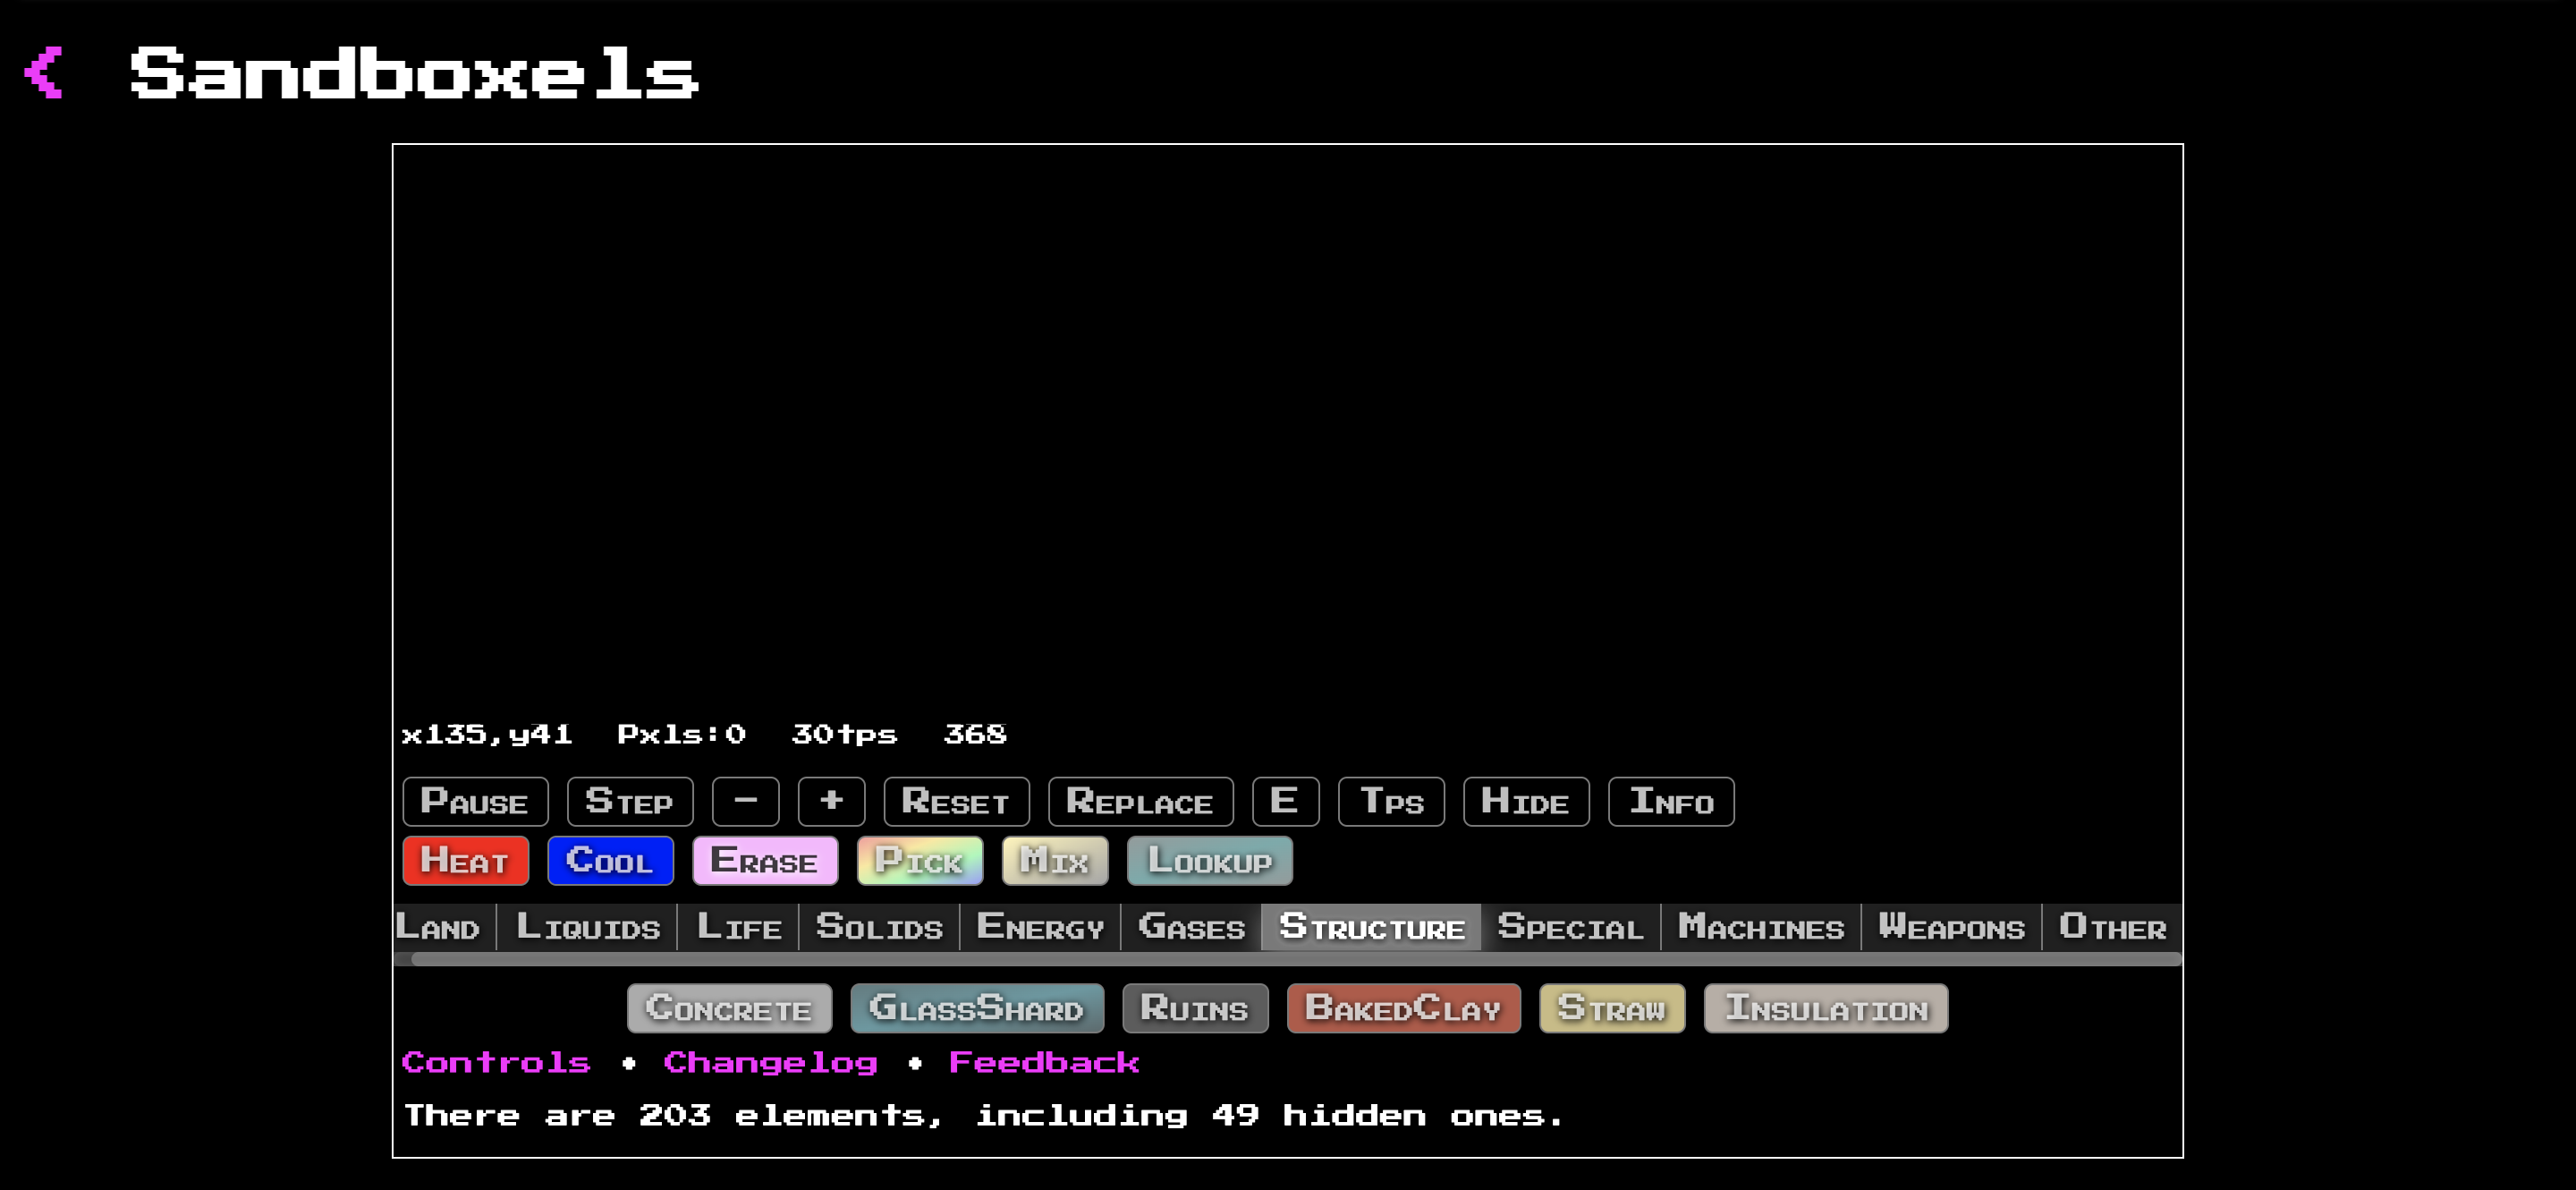Enable the Mix tool
2576x1190 pixels.
(1054, 860)
